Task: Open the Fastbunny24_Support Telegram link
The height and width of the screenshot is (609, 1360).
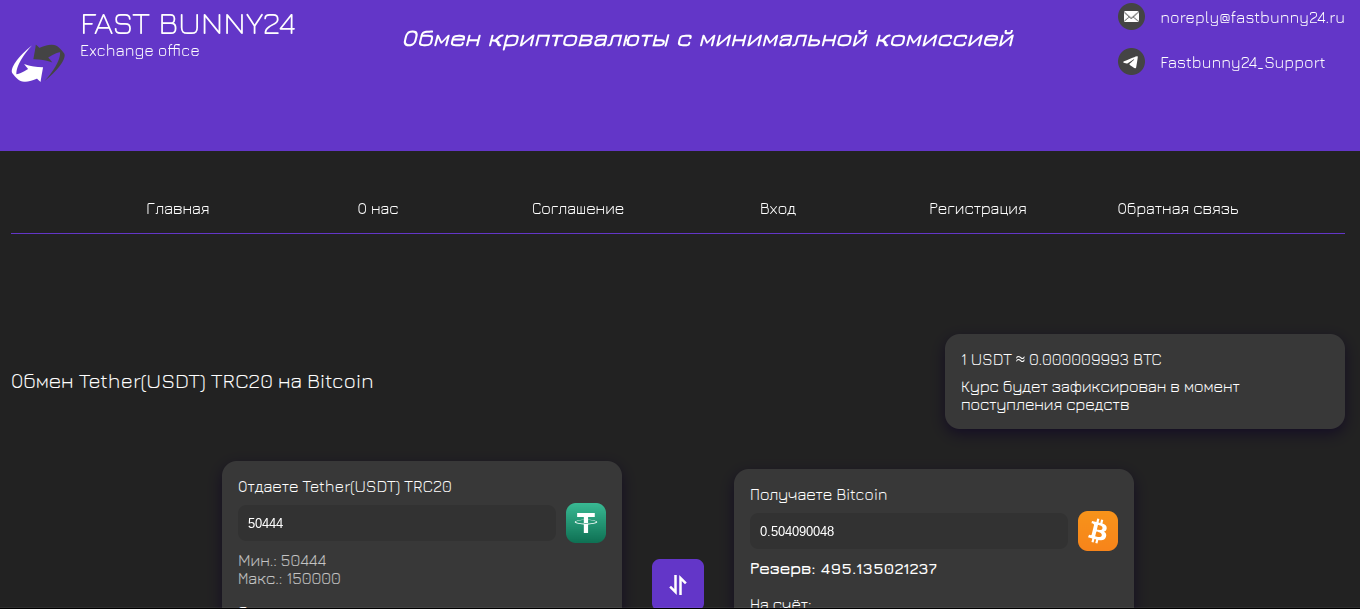Action: [x=1242, y=62]
